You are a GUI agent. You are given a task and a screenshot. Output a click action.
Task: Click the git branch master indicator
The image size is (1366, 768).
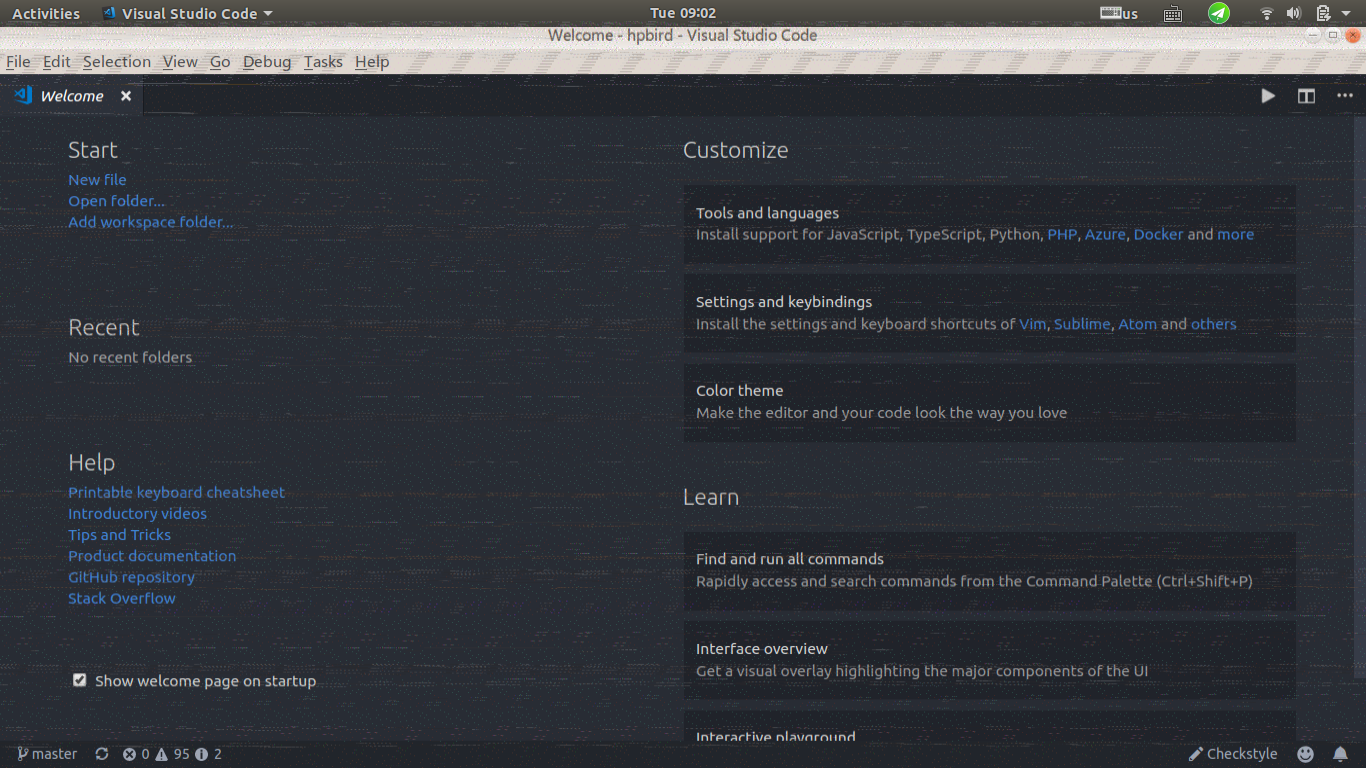pyautogui.click(x=45, y=754)
